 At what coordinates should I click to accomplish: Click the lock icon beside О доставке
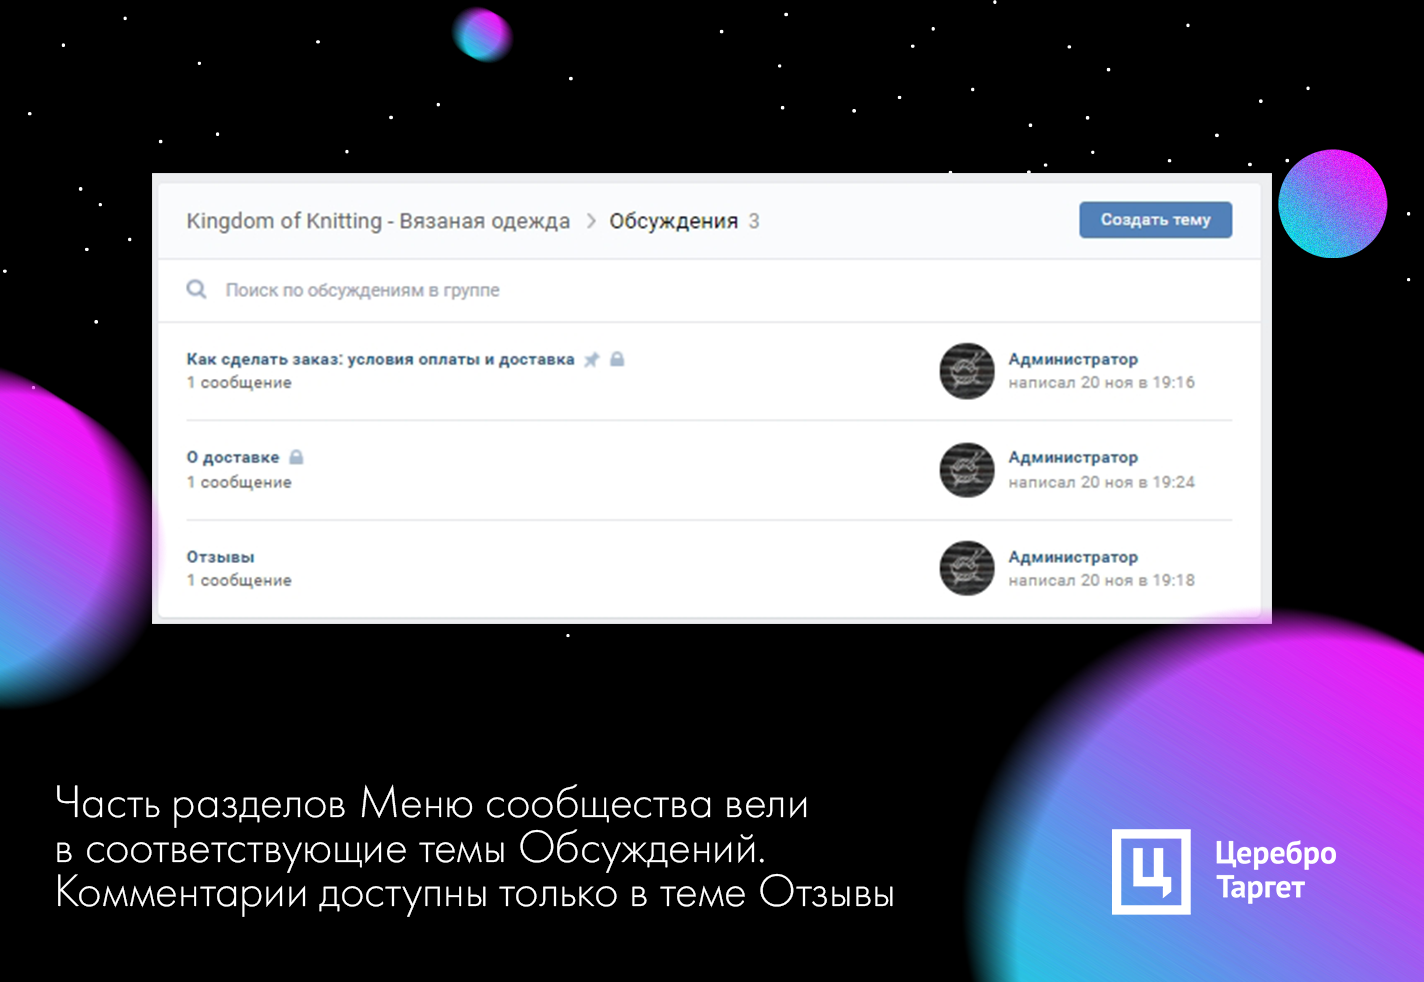point(296,457)
